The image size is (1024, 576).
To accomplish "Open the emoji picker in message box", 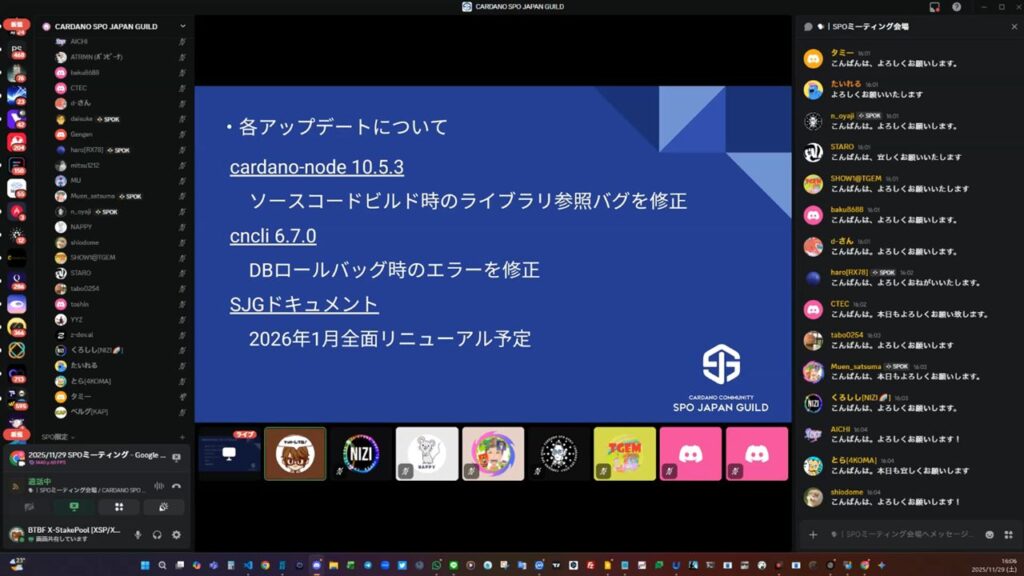I will [x=989, y=535].
